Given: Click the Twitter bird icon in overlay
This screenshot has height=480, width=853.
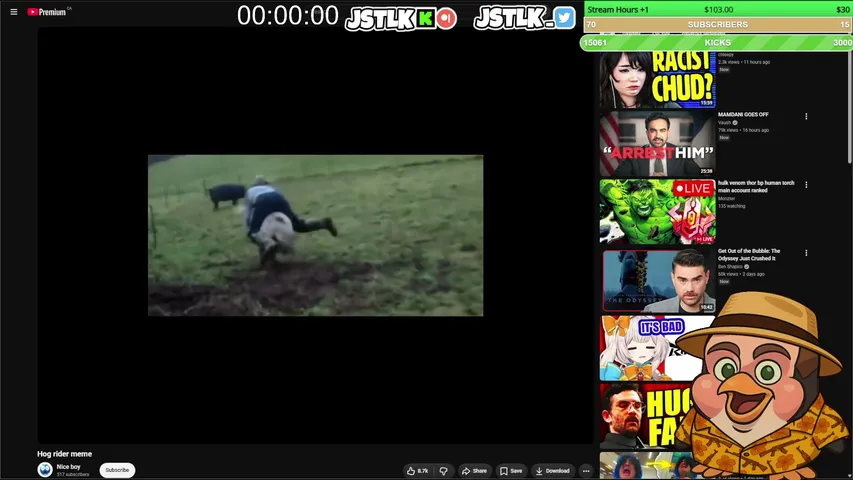Looking at the screenshot, I should (564, 17).
